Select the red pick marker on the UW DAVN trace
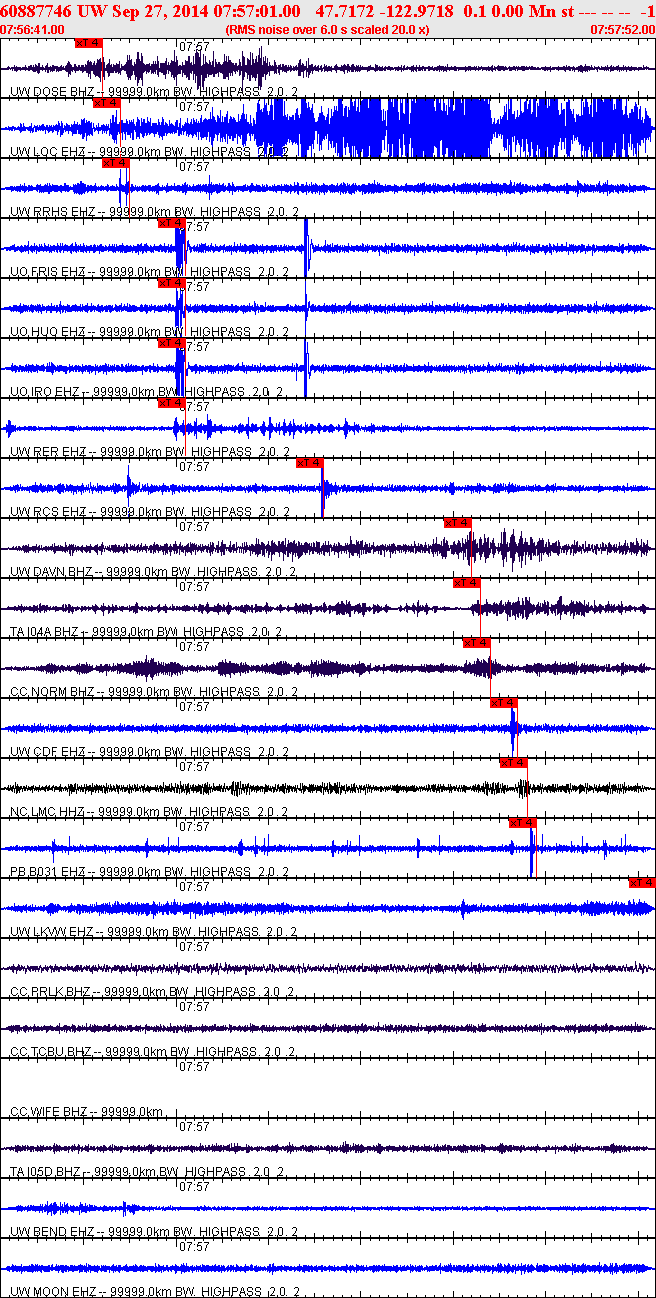This screenshot has width=656, height=1298. click(457, 523)
